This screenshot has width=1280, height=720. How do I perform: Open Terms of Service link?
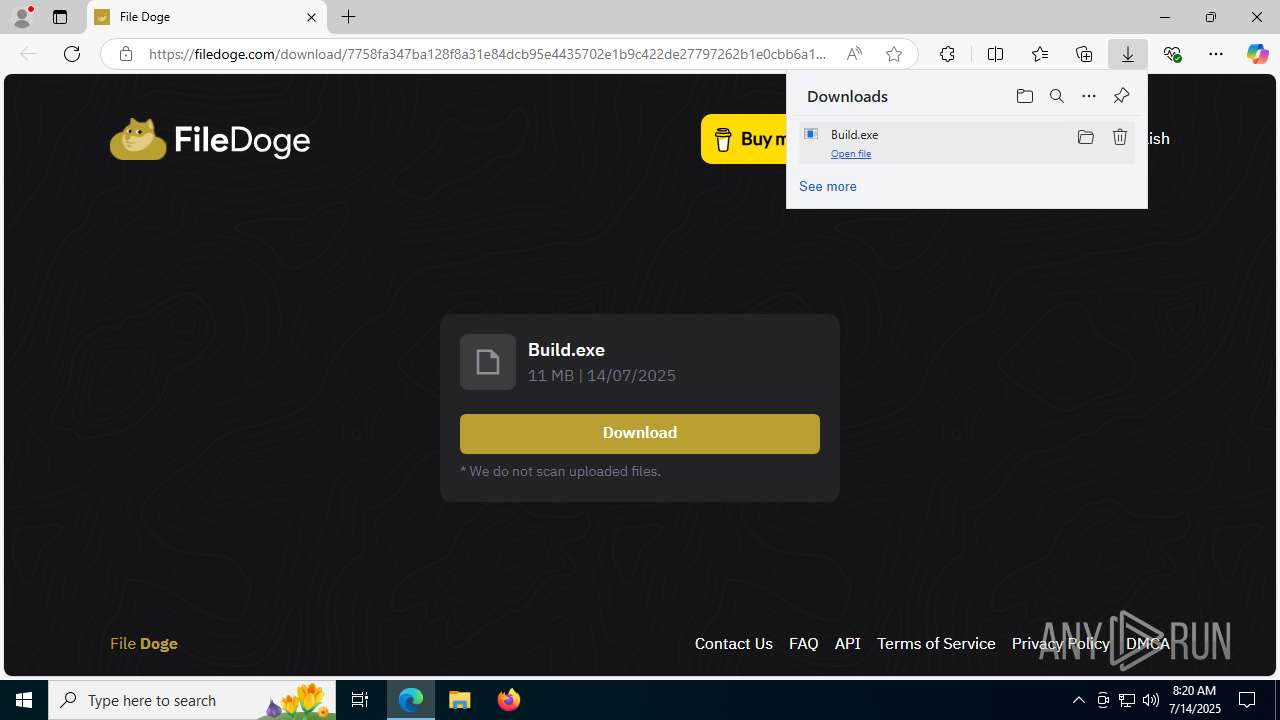click(936, 644)
